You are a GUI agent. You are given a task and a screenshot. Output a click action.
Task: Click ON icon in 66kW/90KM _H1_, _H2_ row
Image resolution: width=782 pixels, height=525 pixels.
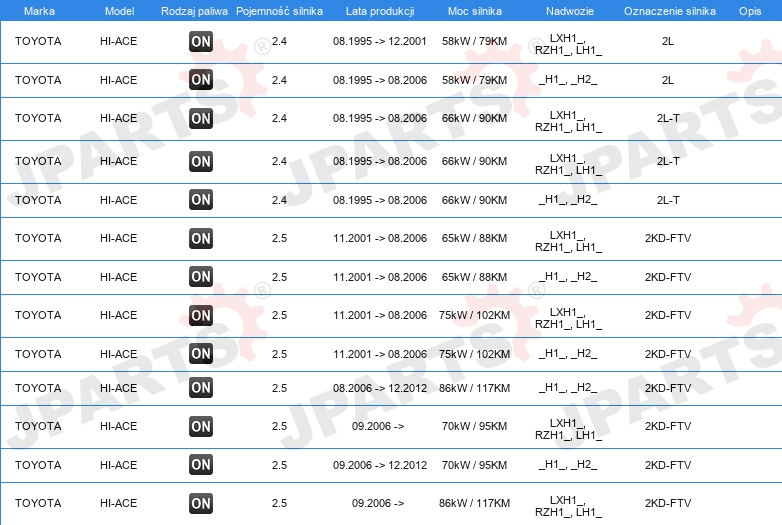click(201, 199)
